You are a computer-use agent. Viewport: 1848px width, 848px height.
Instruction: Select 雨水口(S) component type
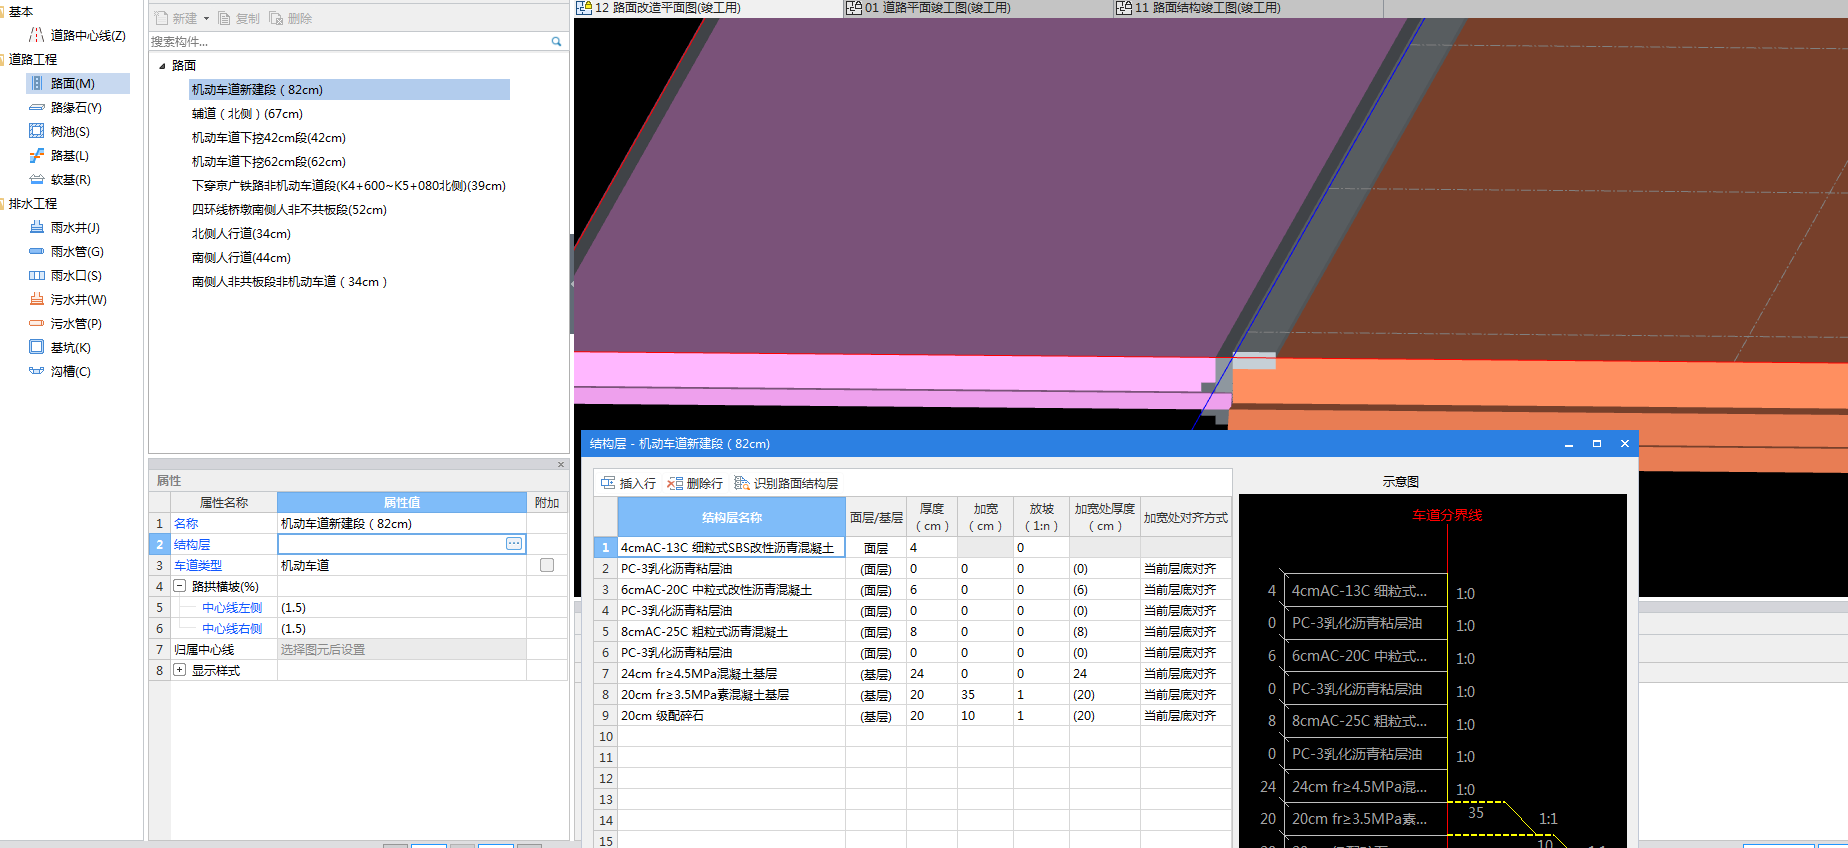pos(65,275)
